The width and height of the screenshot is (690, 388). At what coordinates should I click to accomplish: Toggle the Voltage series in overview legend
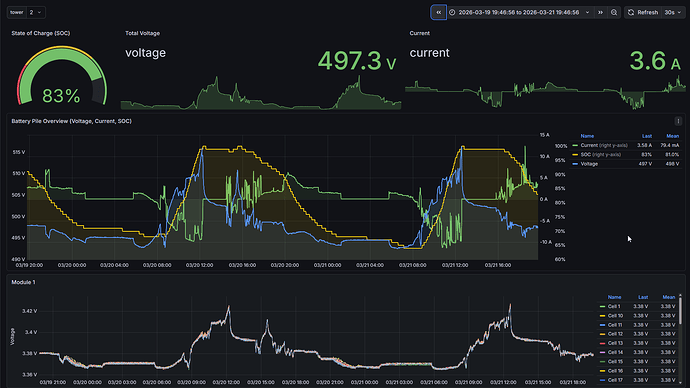coord(589,164)
